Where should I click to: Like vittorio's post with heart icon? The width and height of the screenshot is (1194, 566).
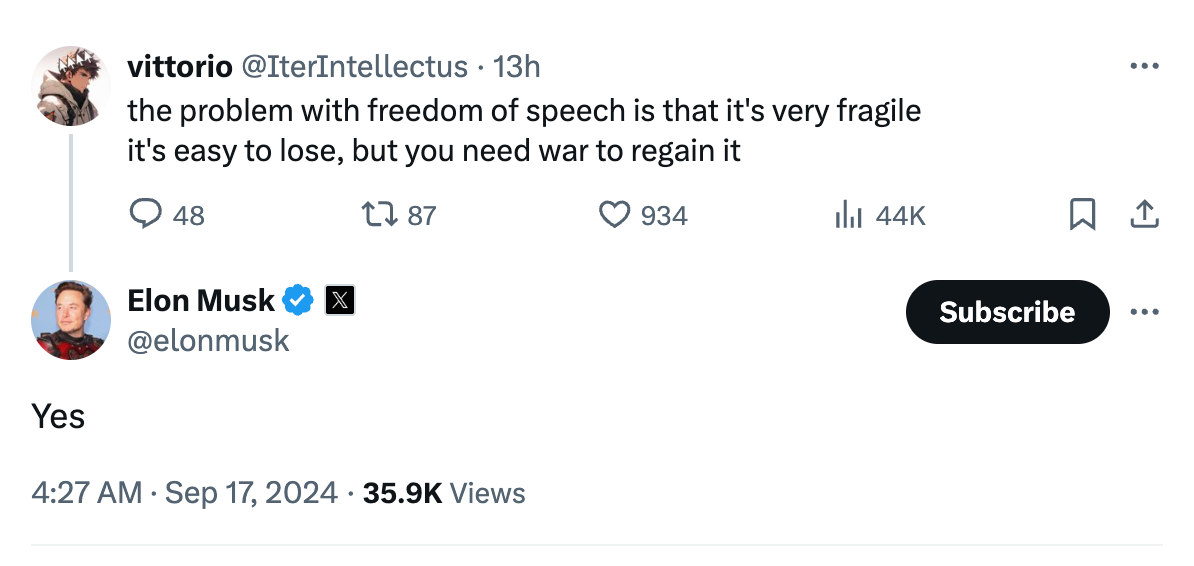(x=614, y=214)
